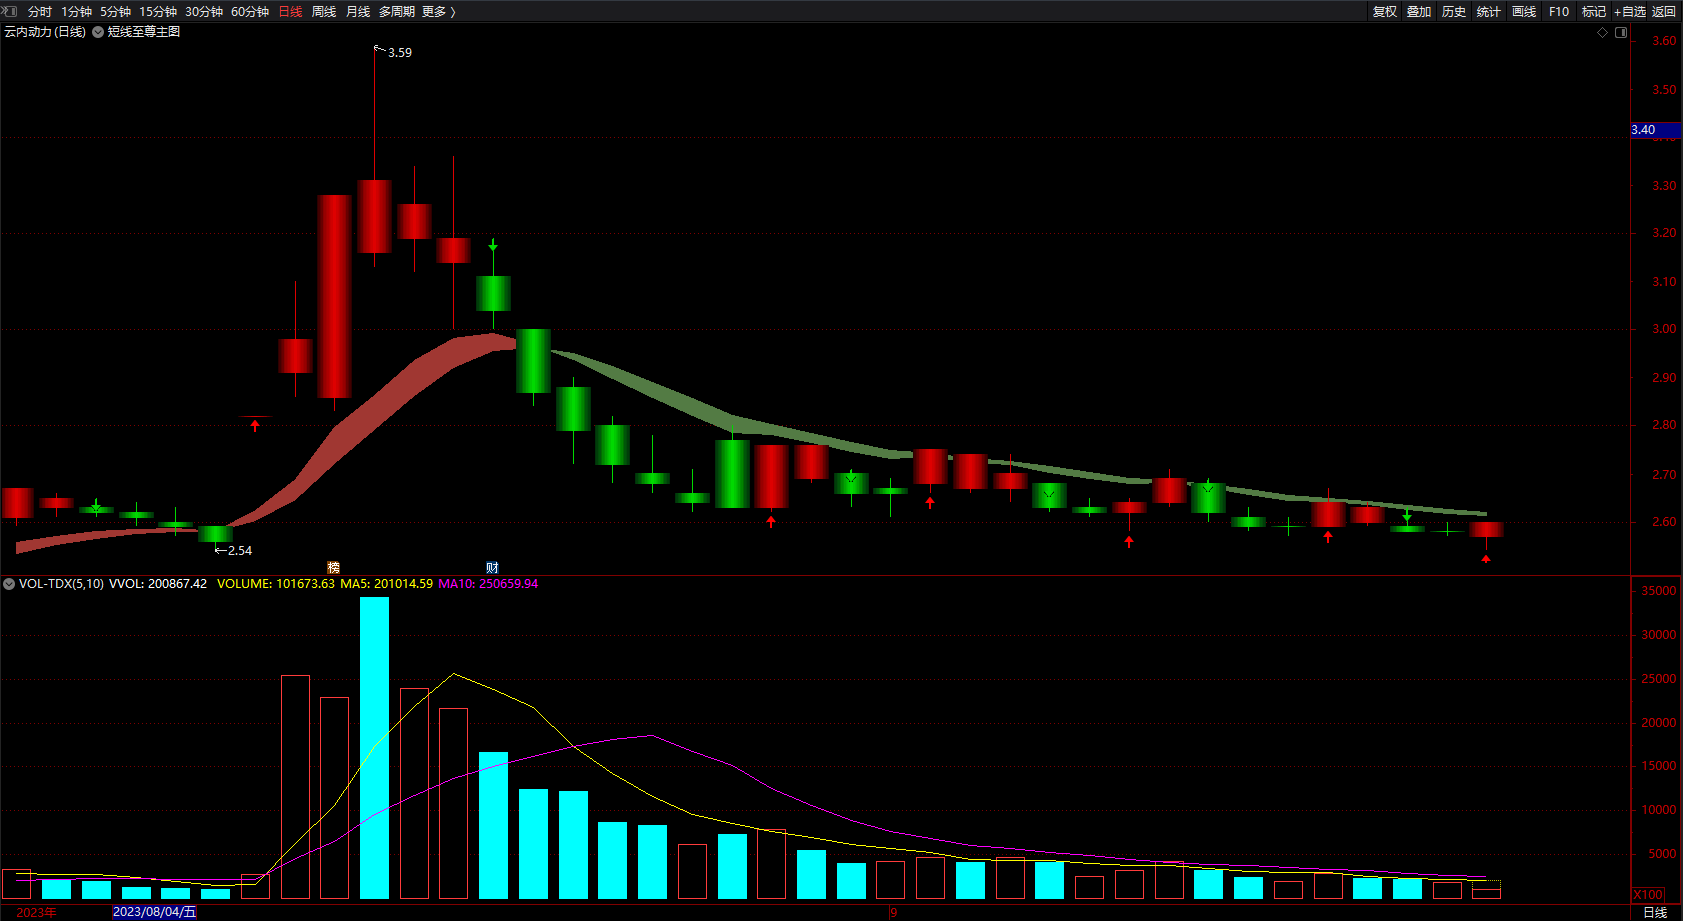Click the 返回 back button
Screen dimensions: 1683x921
click(x=1664, y=12)
